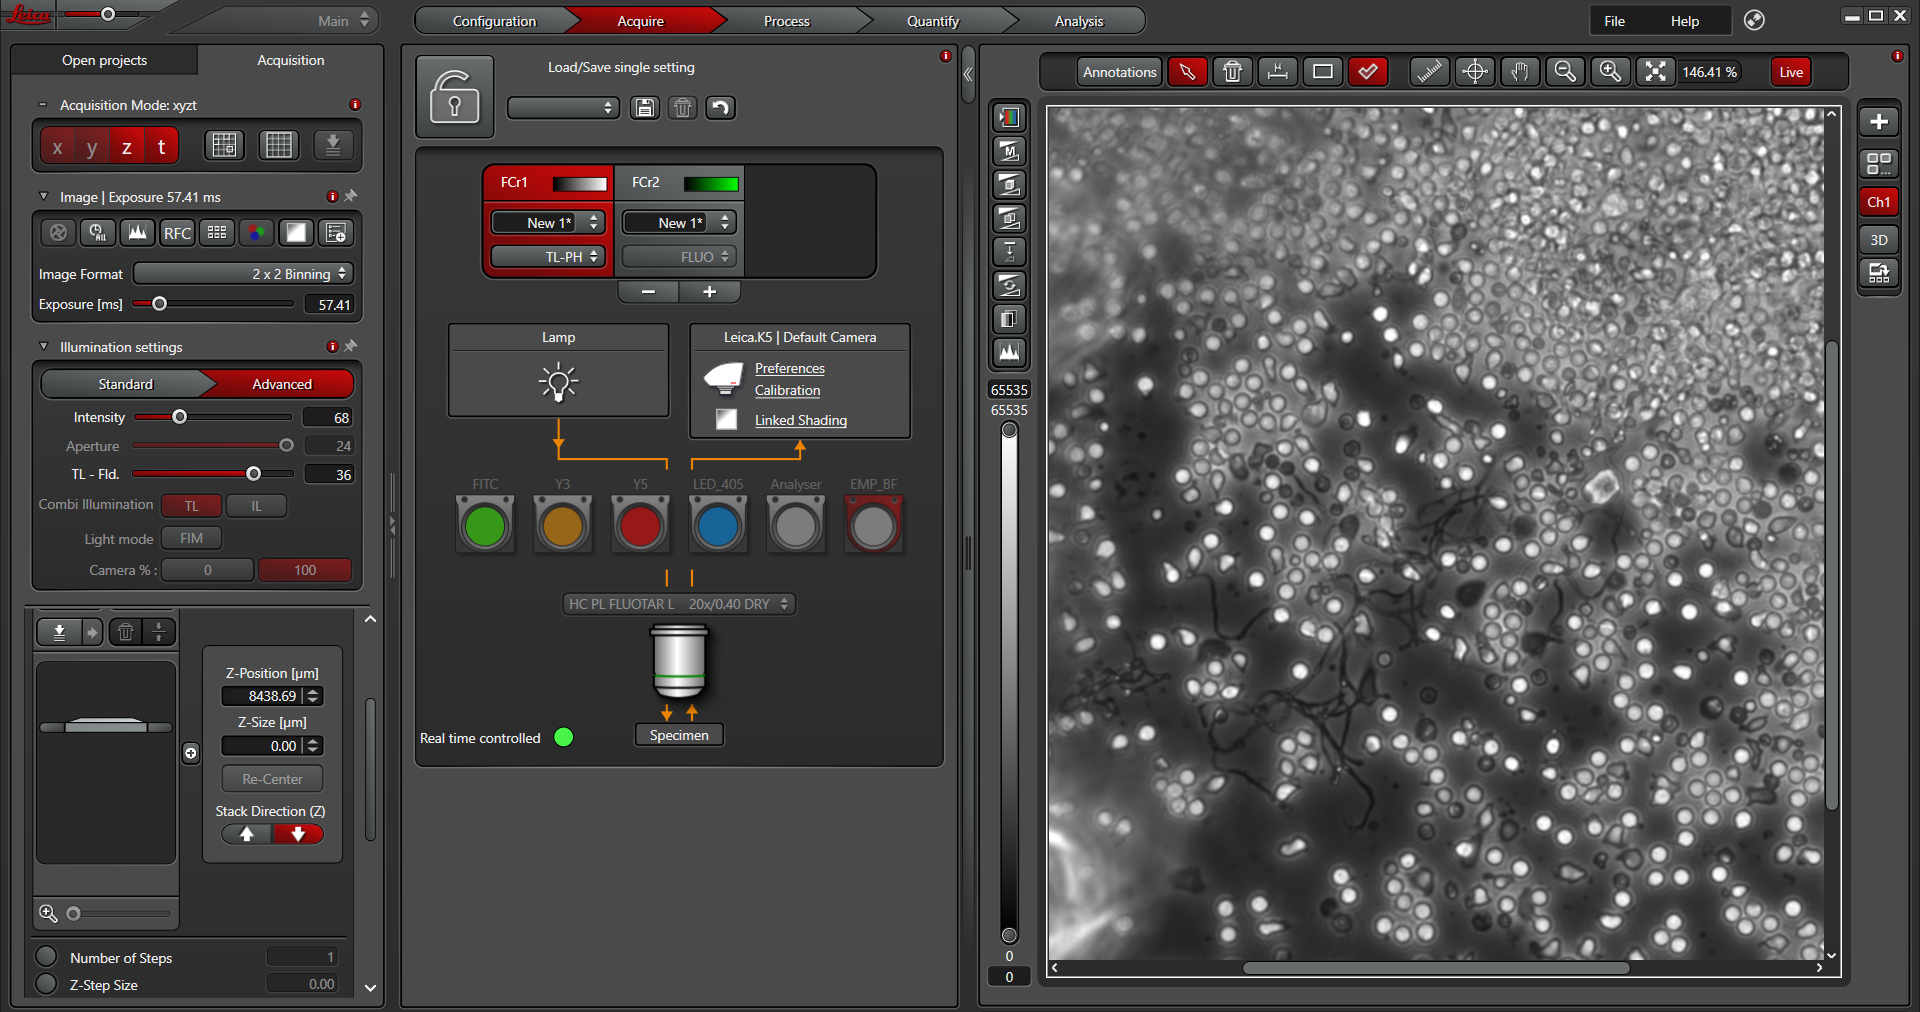Screen dimensions: 1920x1012
Task: Open the Open projects tab
Action: (x=104, y=60)
